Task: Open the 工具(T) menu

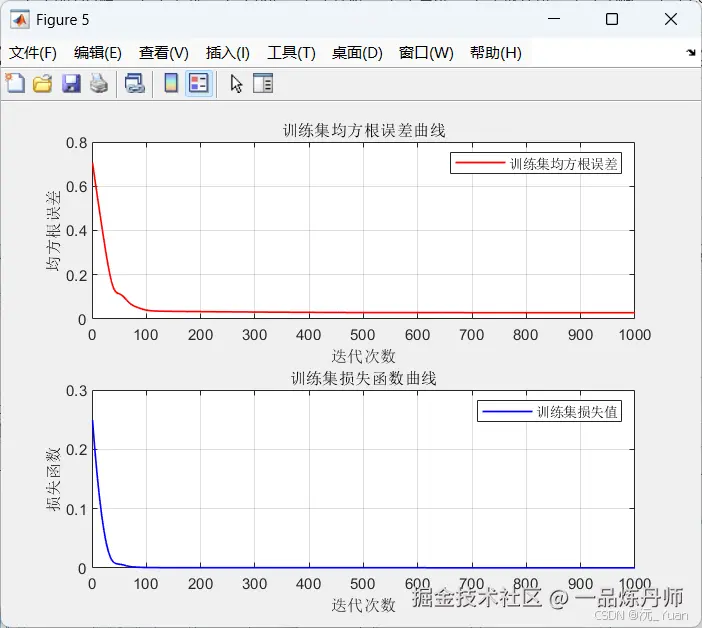Action: pos(291,53)
